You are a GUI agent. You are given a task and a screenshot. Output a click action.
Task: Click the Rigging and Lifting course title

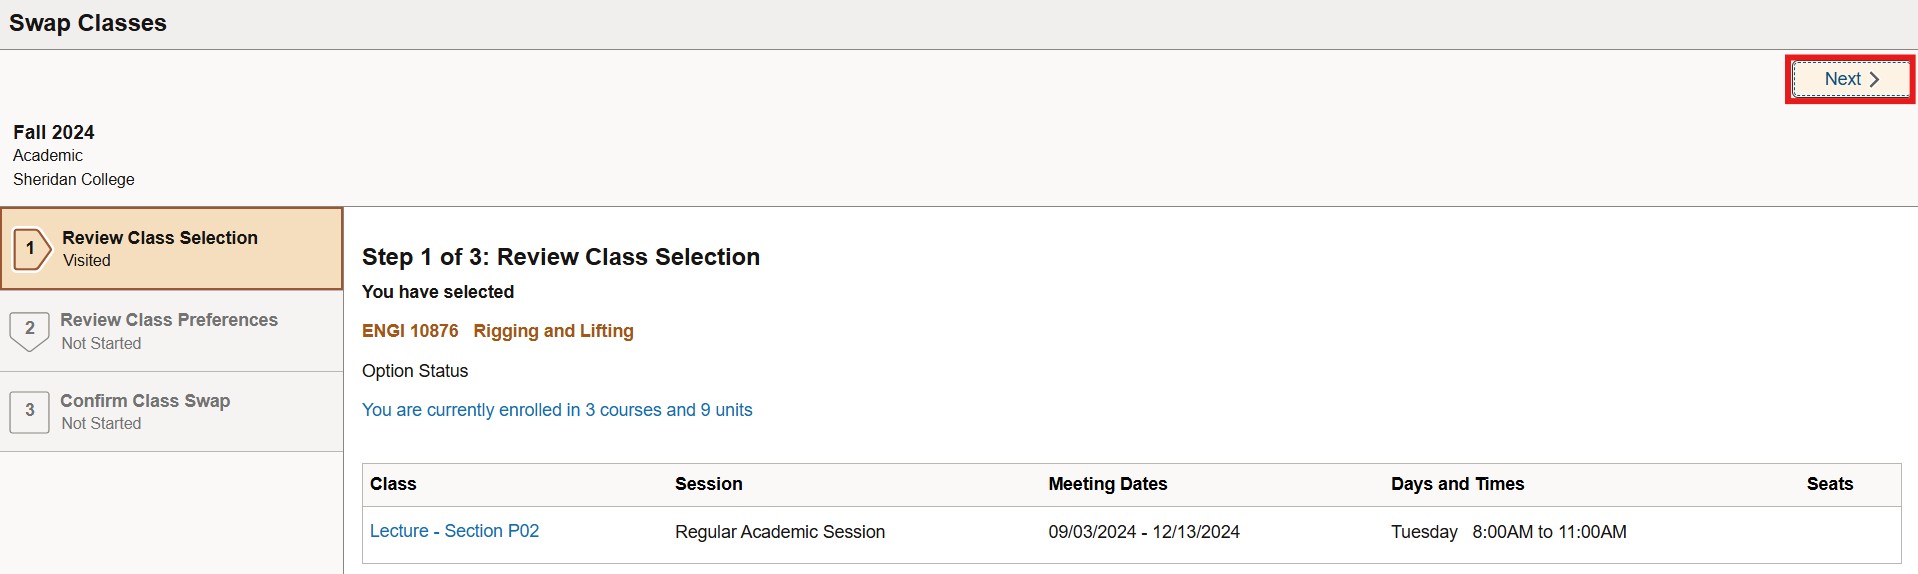pyautogui.click(x=553, y=331)
